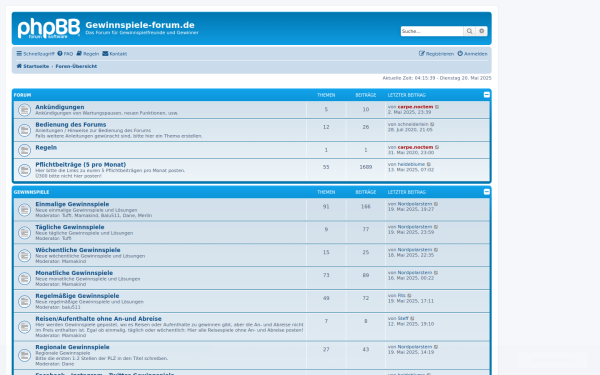Click the Regelmäßige Gewinnspiele status icon
600x375 pixels.
pyautogui.click(x=24, y=302)
